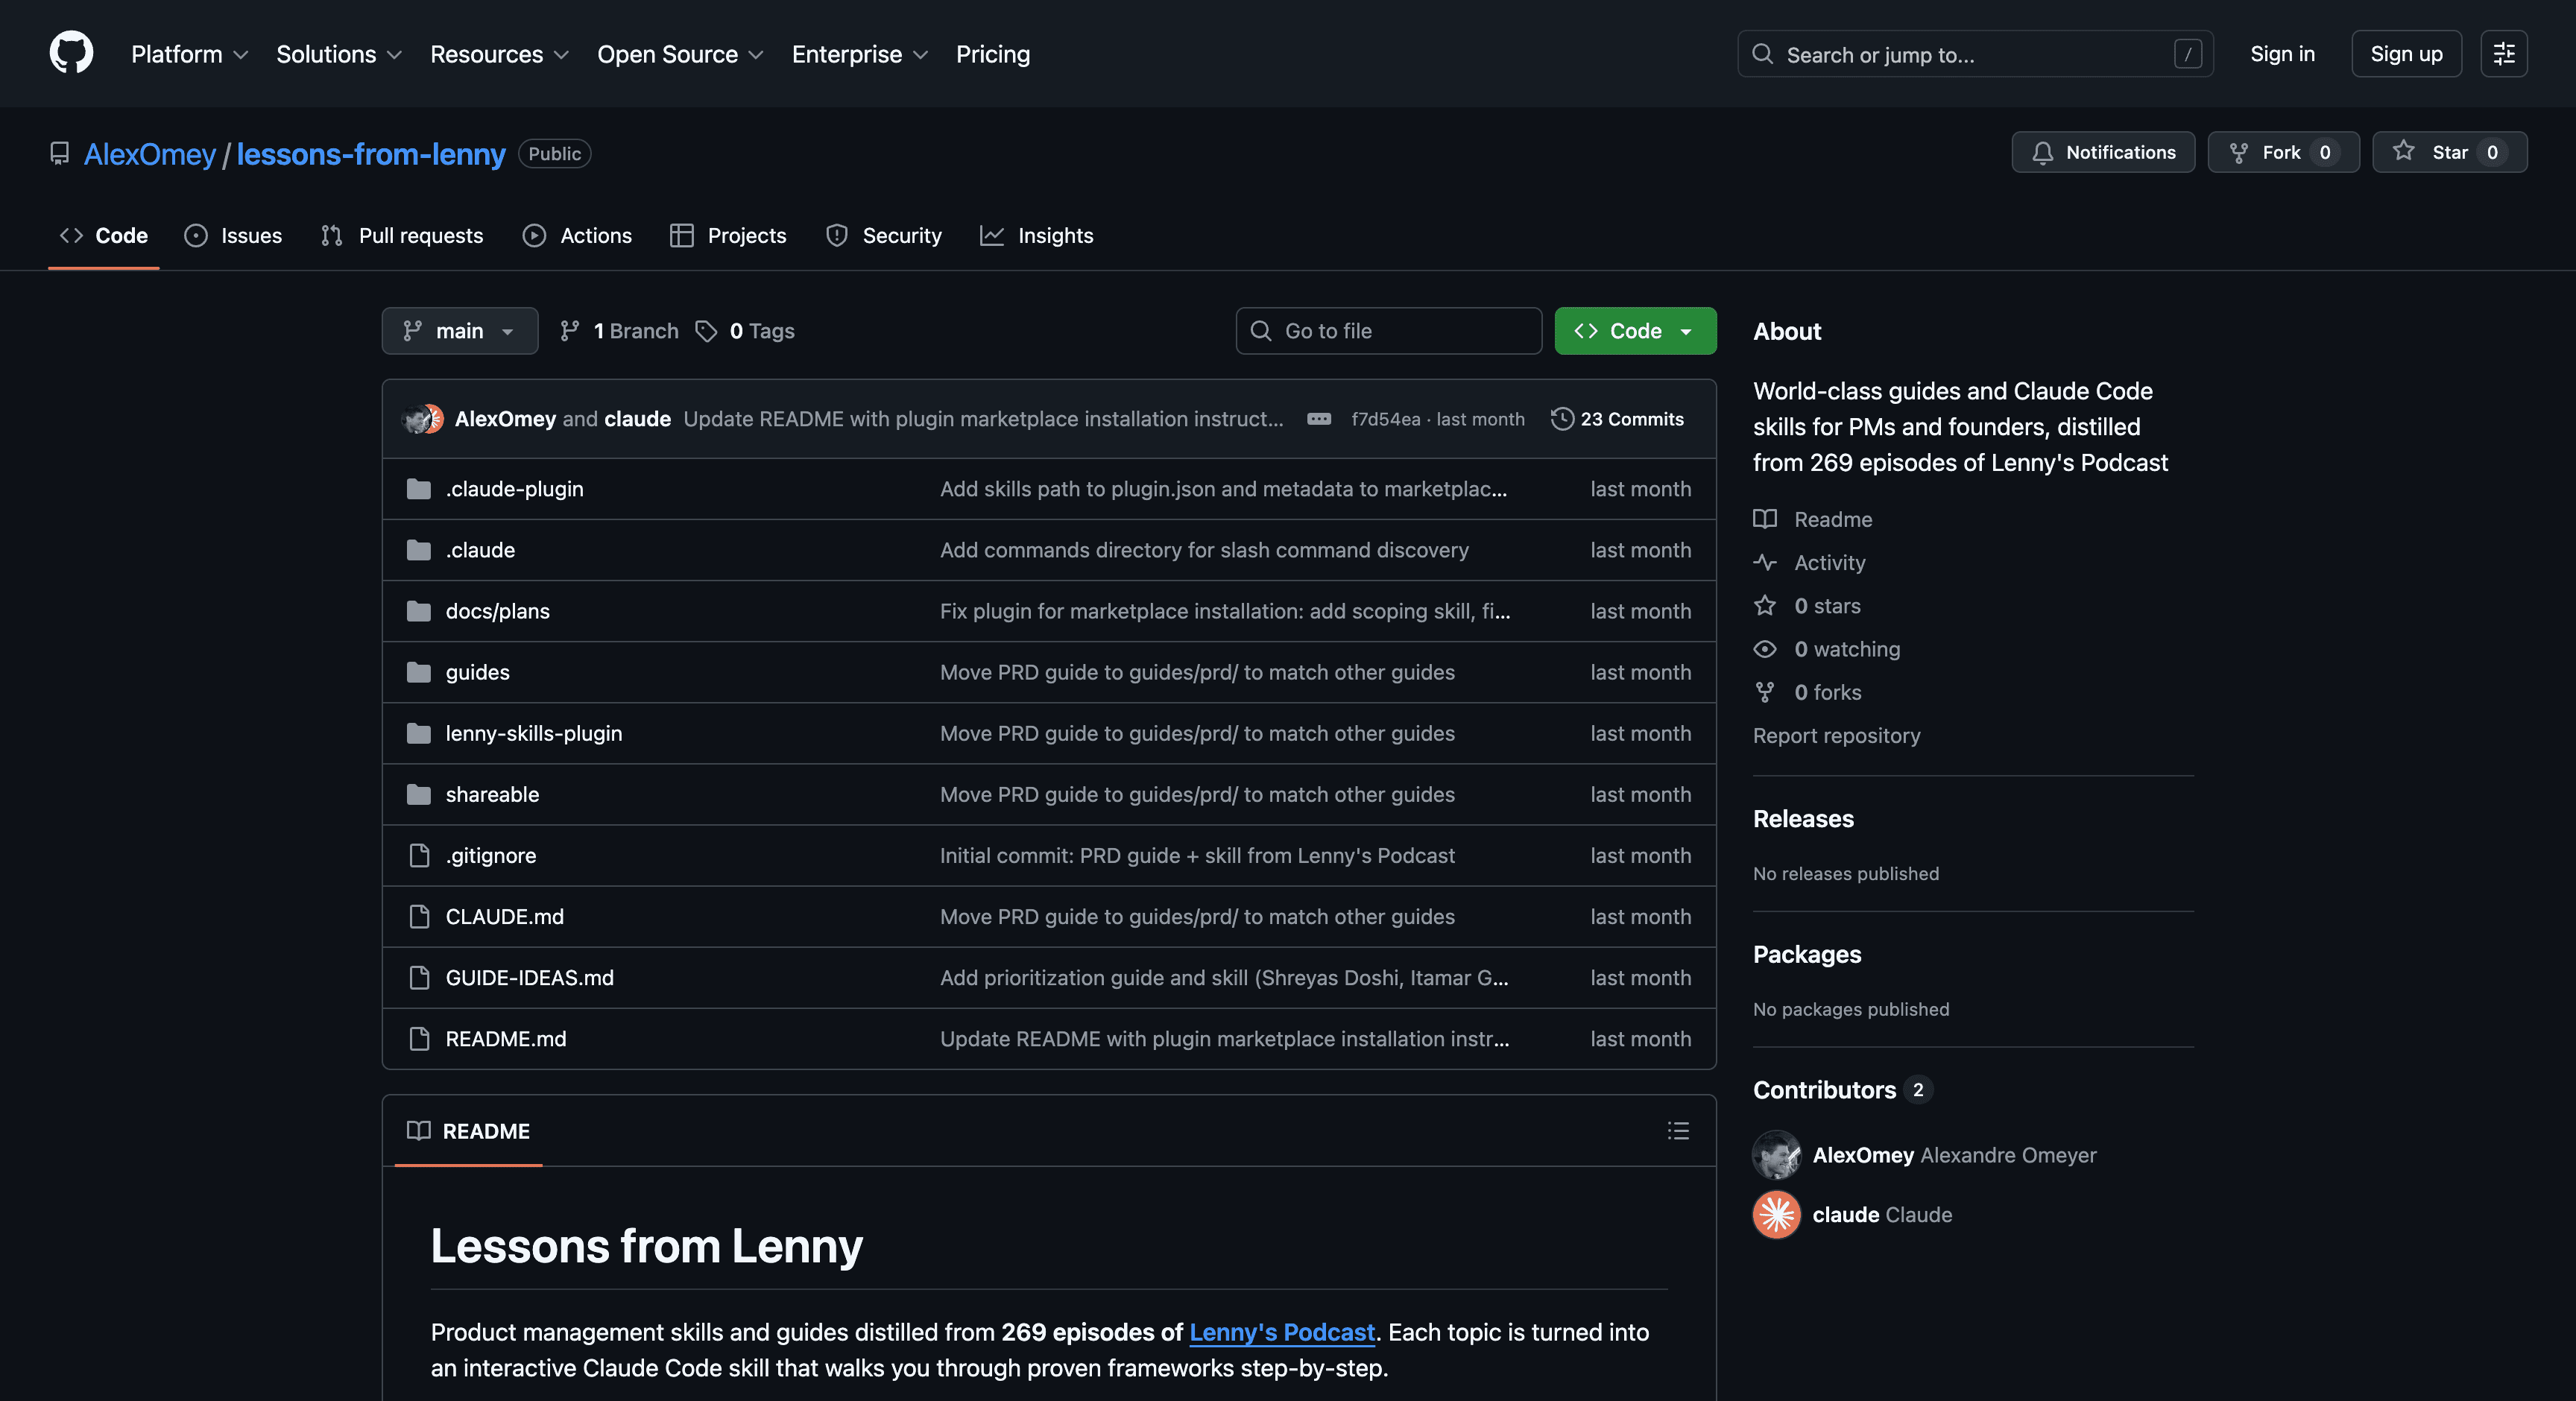Screen dimensions: 2576x1401
Task: Open the README table of contents icon
Action: 1678,1131
